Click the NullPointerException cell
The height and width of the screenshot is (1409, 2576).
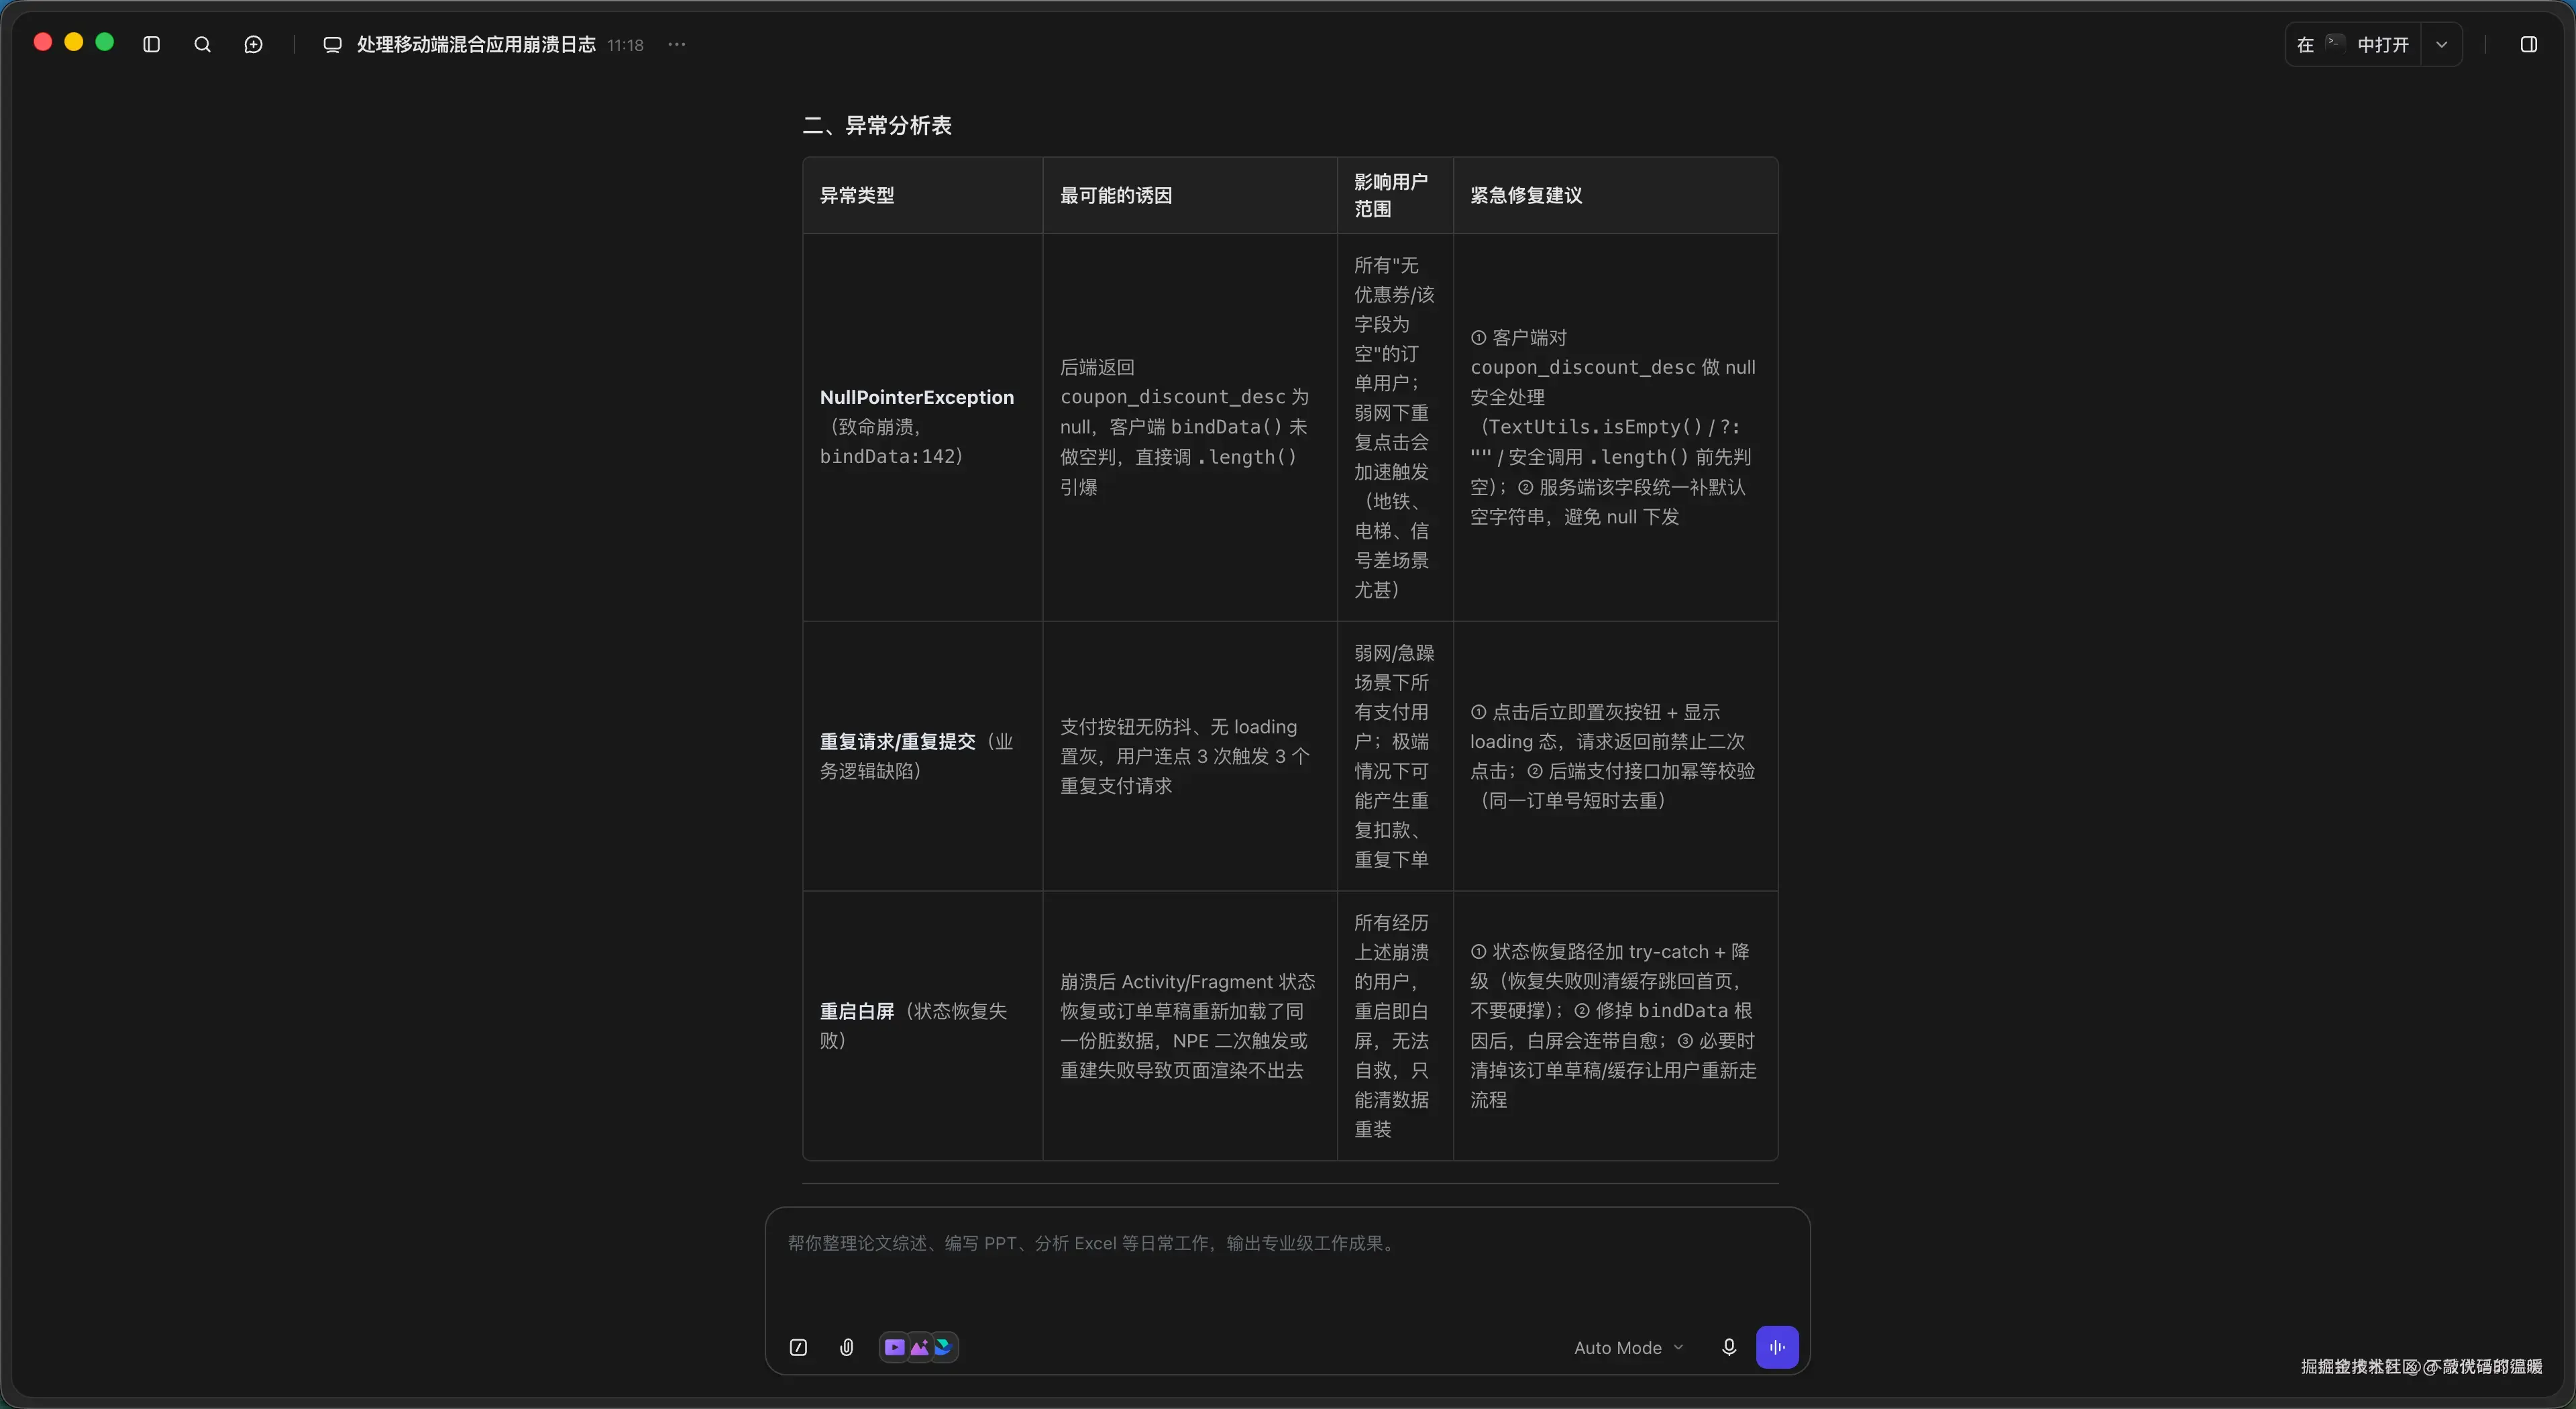tap(922, 427)
